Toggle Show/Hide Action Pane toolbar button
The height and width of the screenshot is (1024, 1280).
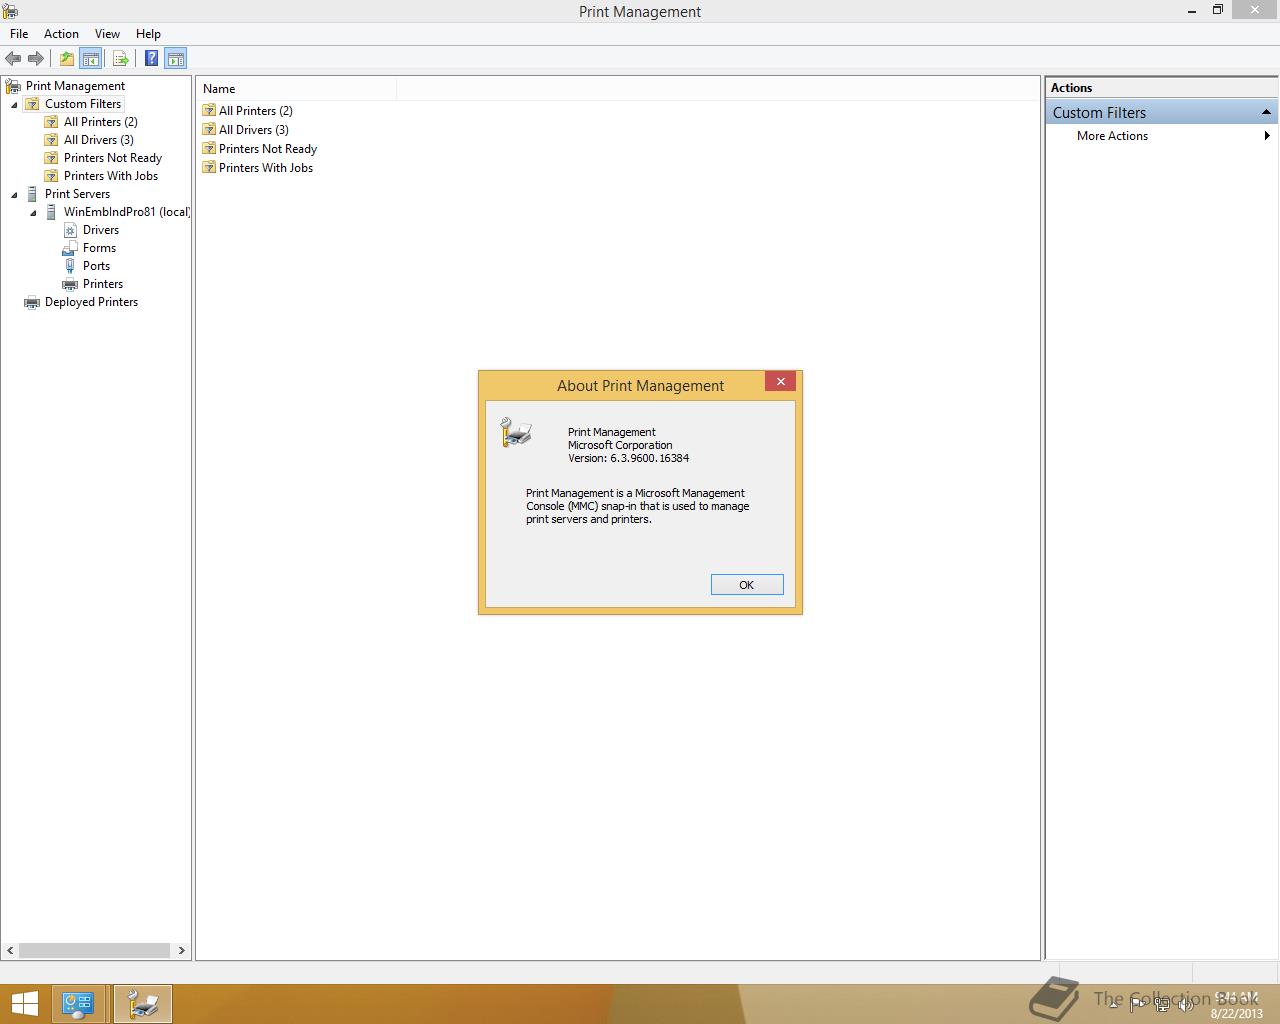point(176,58)
